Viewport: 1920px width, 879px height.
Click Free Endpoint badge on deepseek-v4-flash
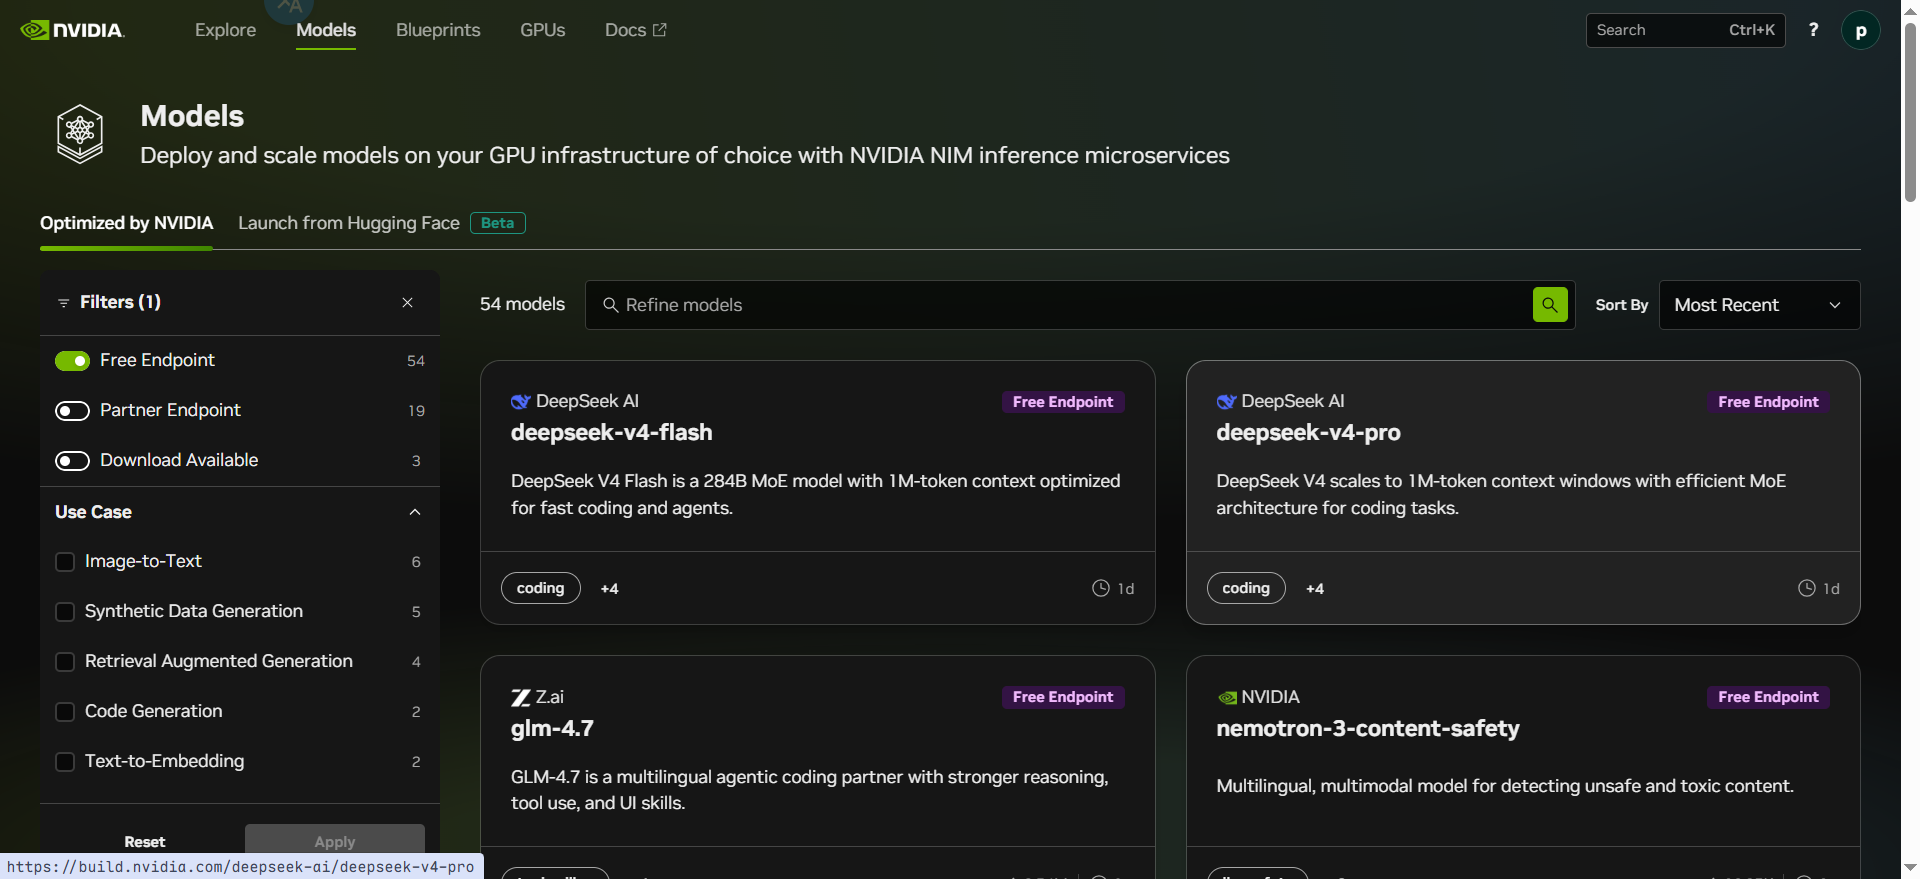tap(1063, 402)
